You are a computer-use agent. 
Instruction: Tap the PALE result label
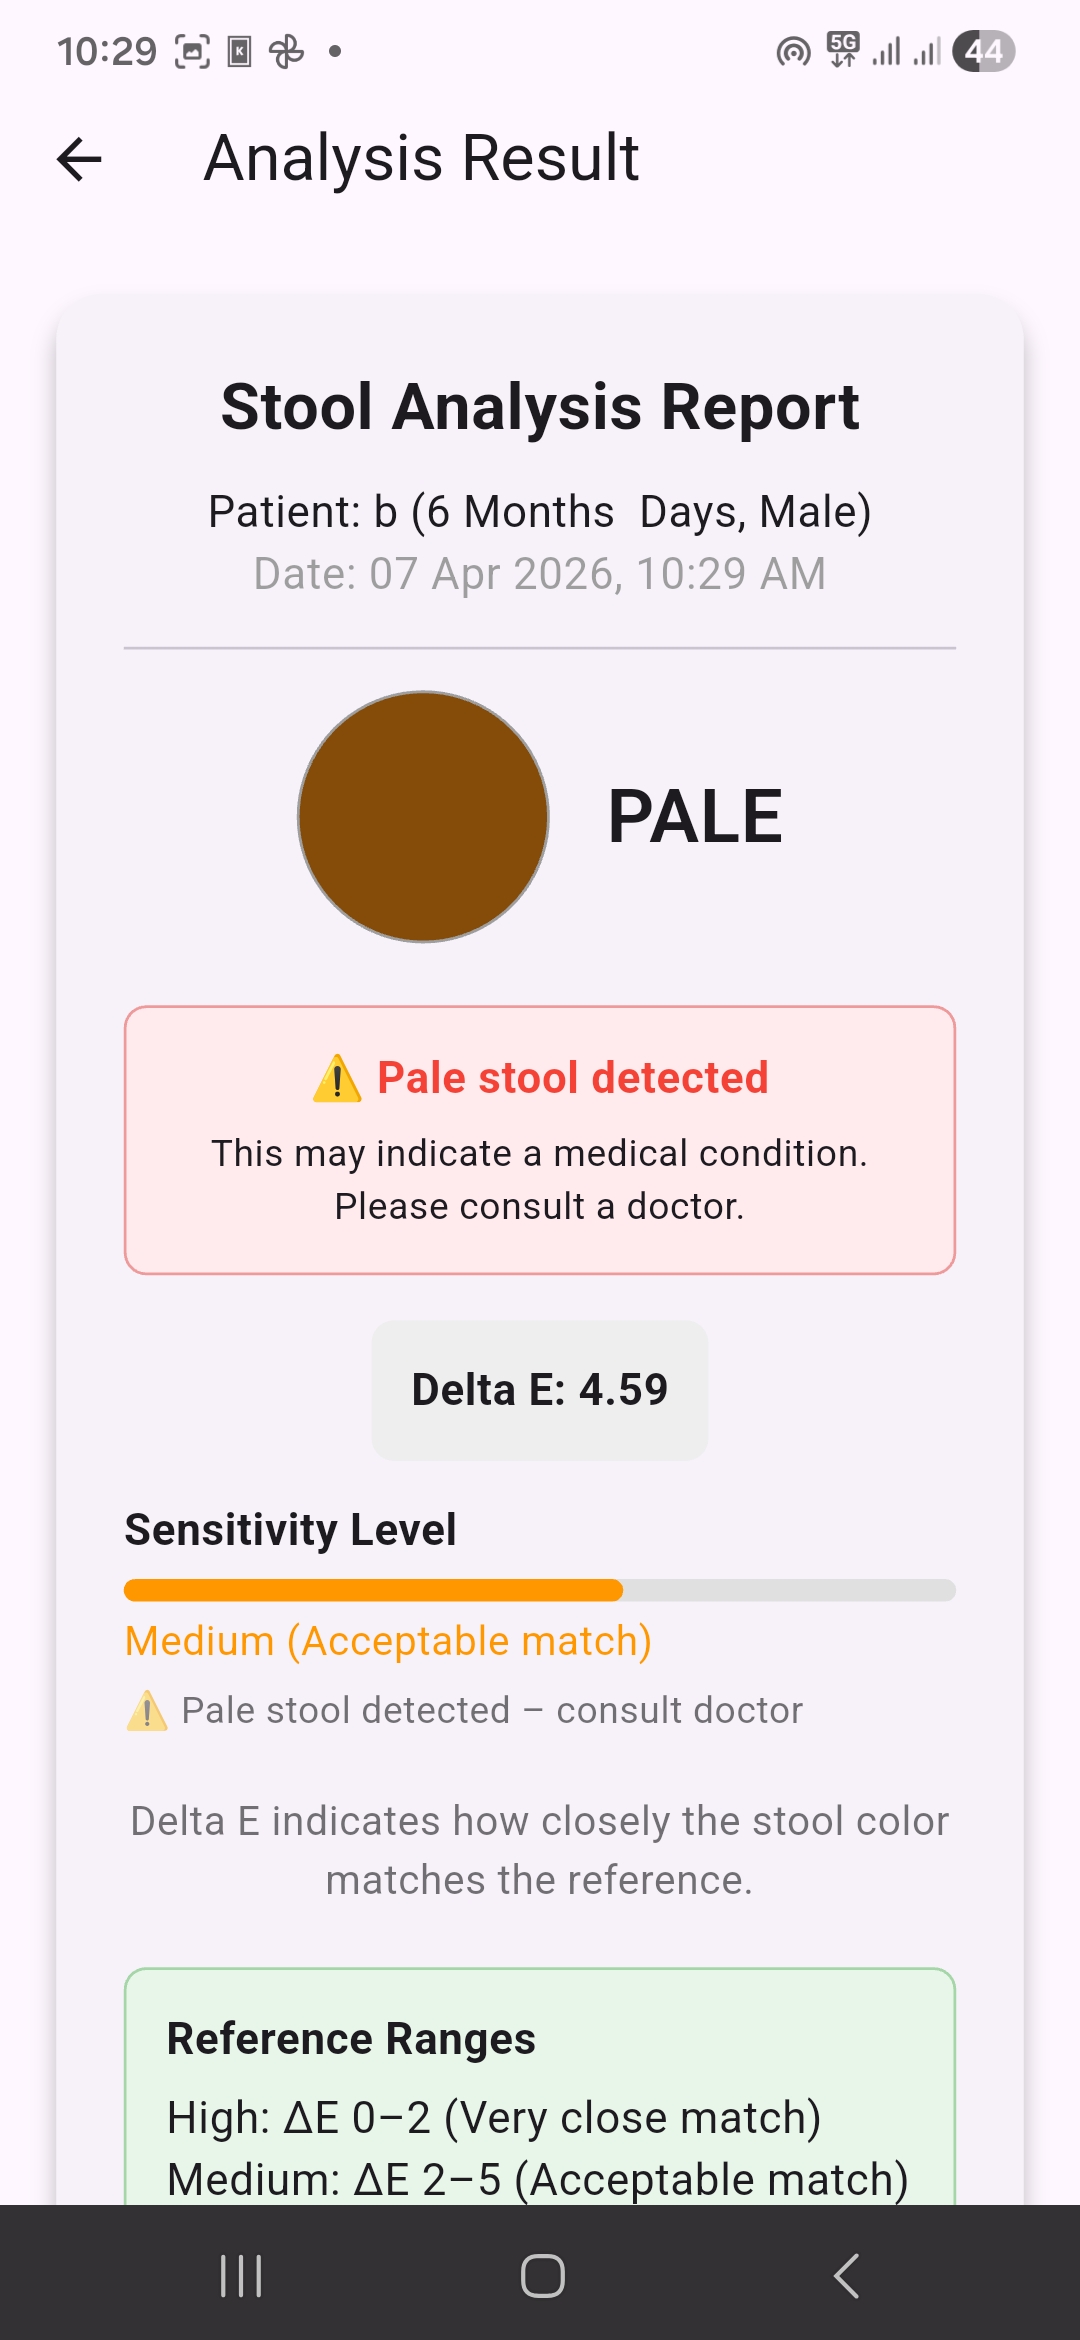coord(695,817)
